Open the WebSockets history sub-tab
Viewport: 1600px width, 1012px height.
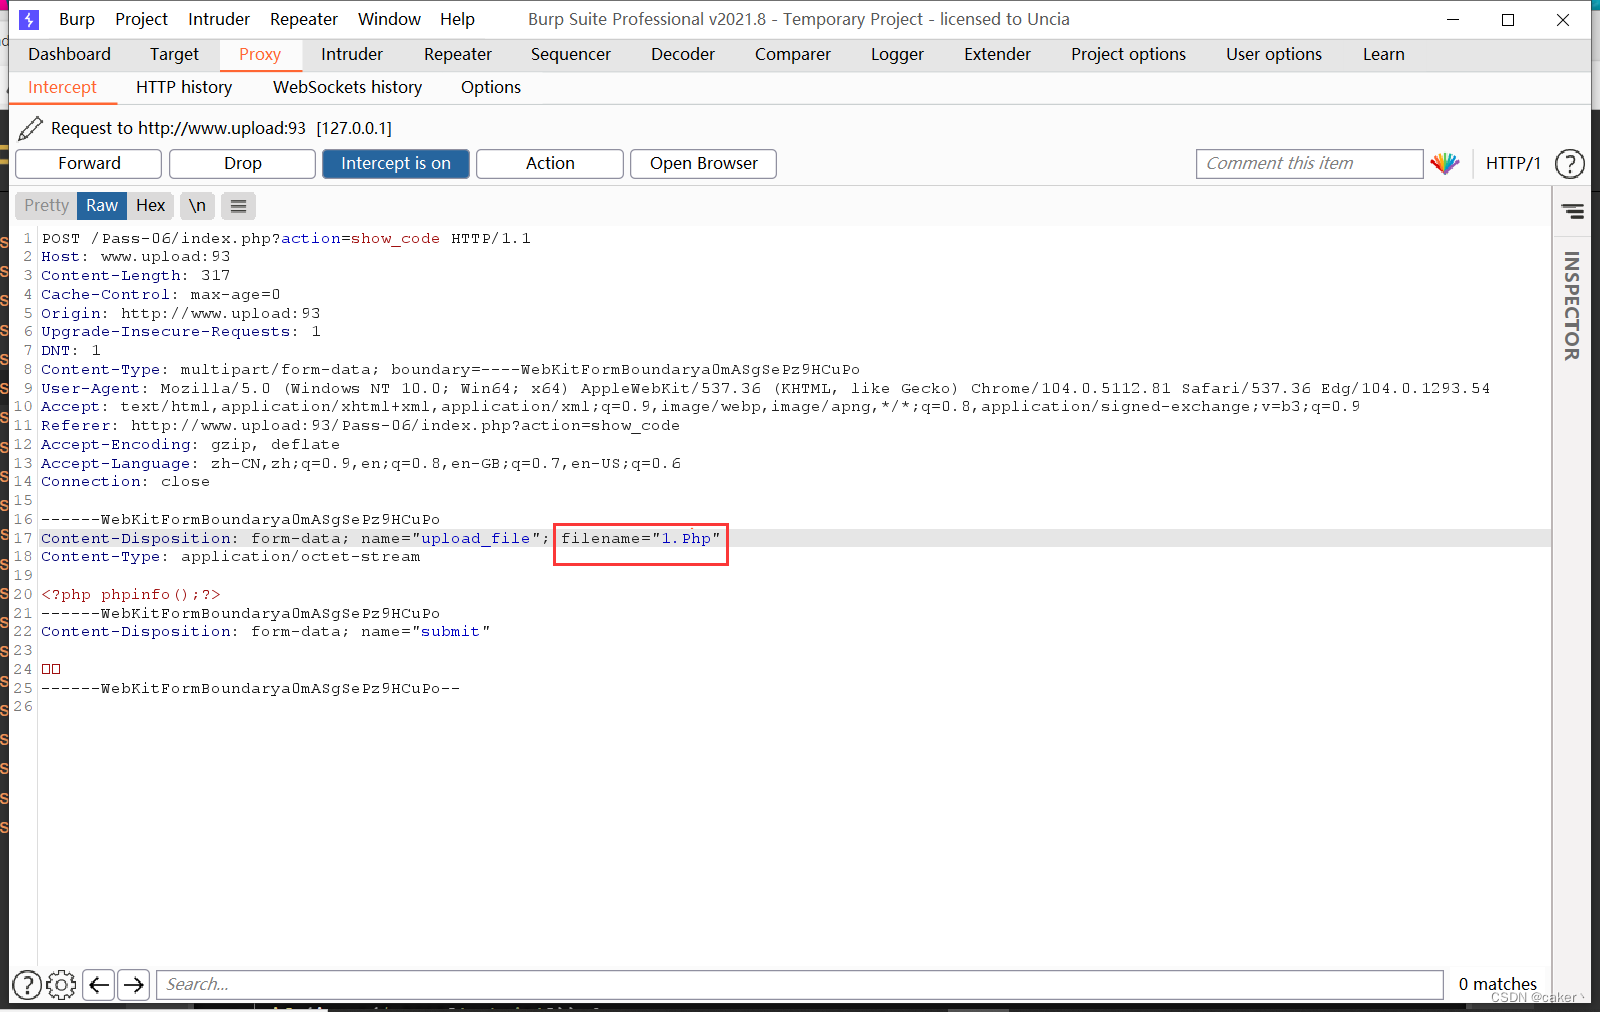348,88
